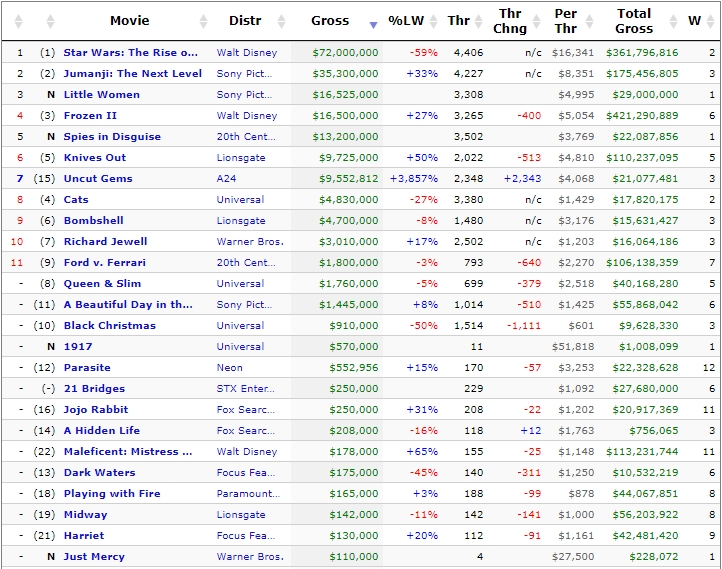The image size is (722, 569).
Task: Open Jumanji: The Next Level link
Action: [133, 74]
